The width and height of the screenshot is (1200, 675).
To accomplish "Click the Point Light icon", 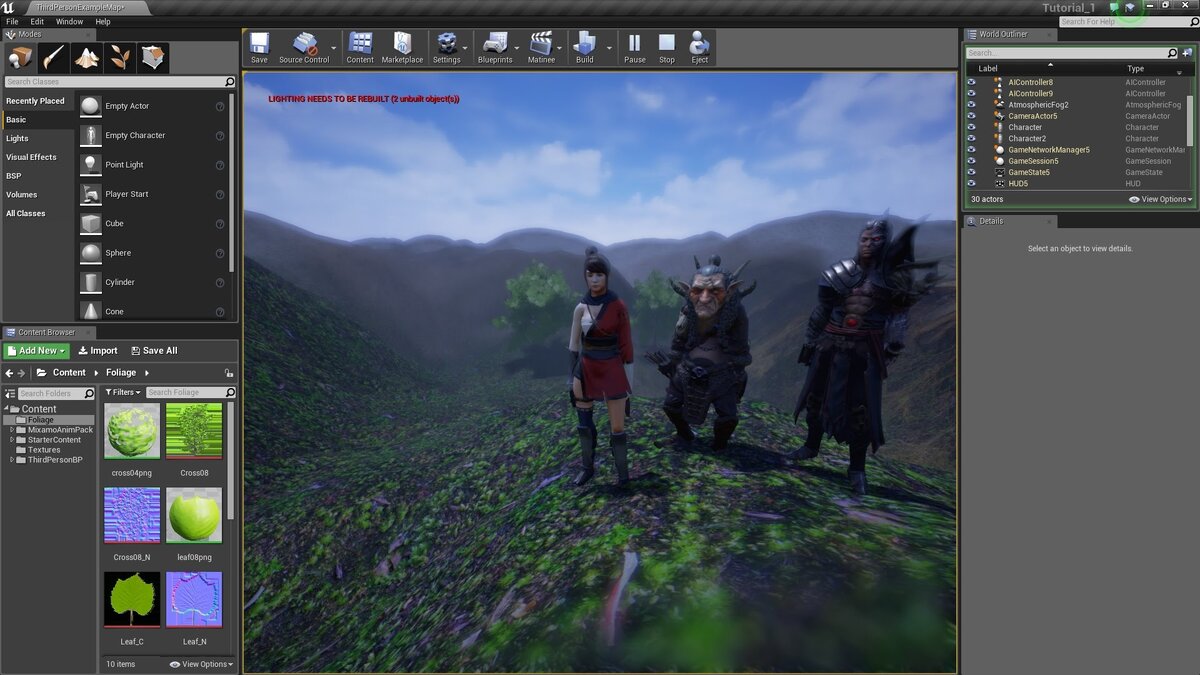I will (91, 164).
